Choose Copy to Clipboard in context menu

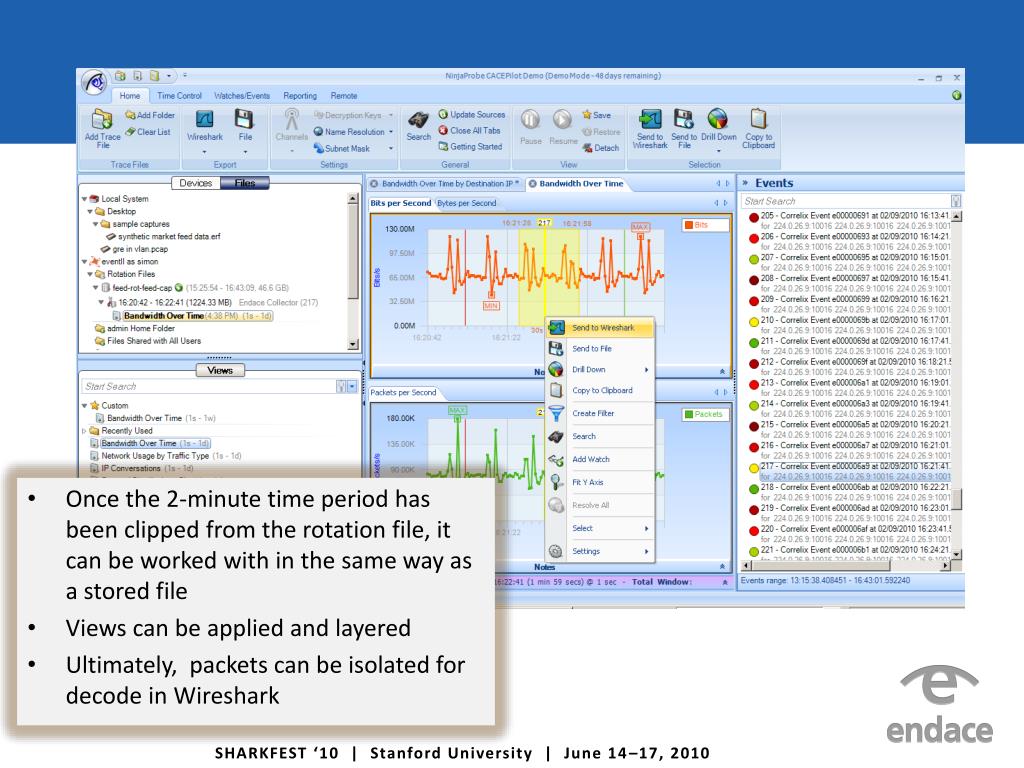(x=600, y=391)
